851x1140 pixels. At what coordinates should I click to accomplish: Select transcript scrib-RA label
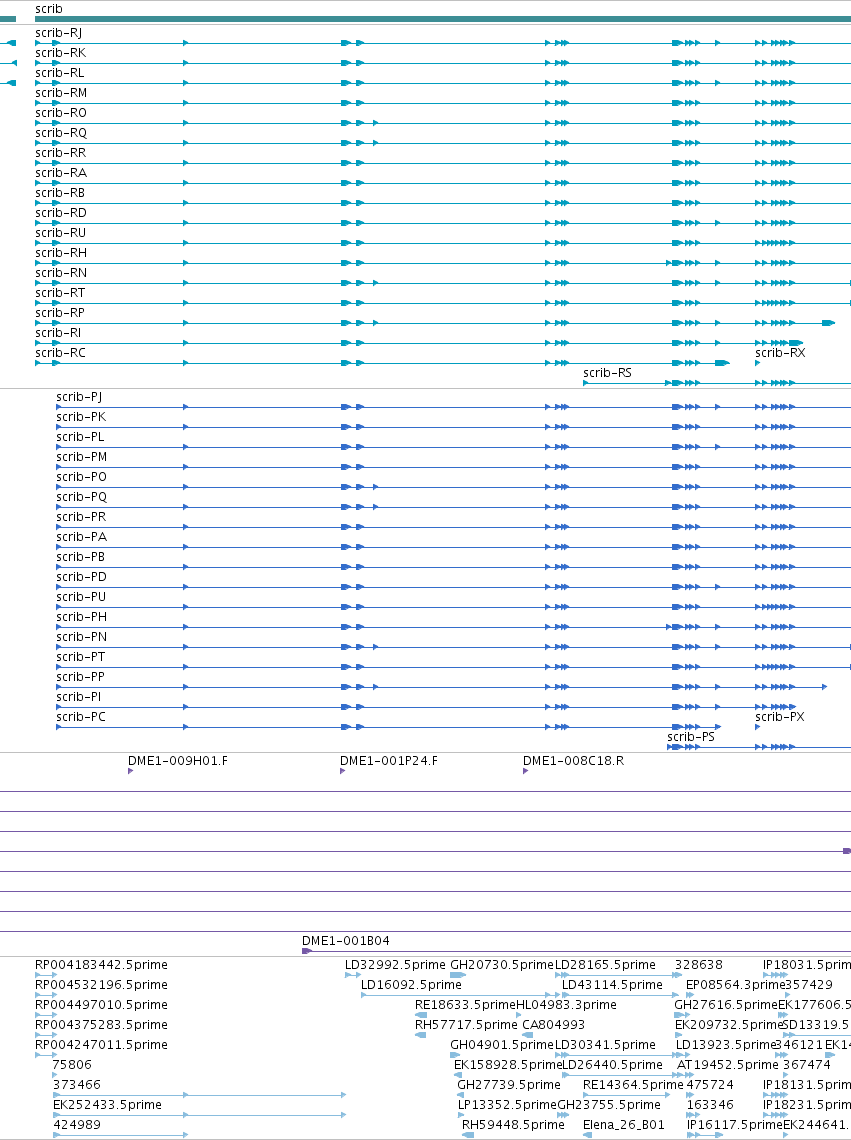point(61,172)
